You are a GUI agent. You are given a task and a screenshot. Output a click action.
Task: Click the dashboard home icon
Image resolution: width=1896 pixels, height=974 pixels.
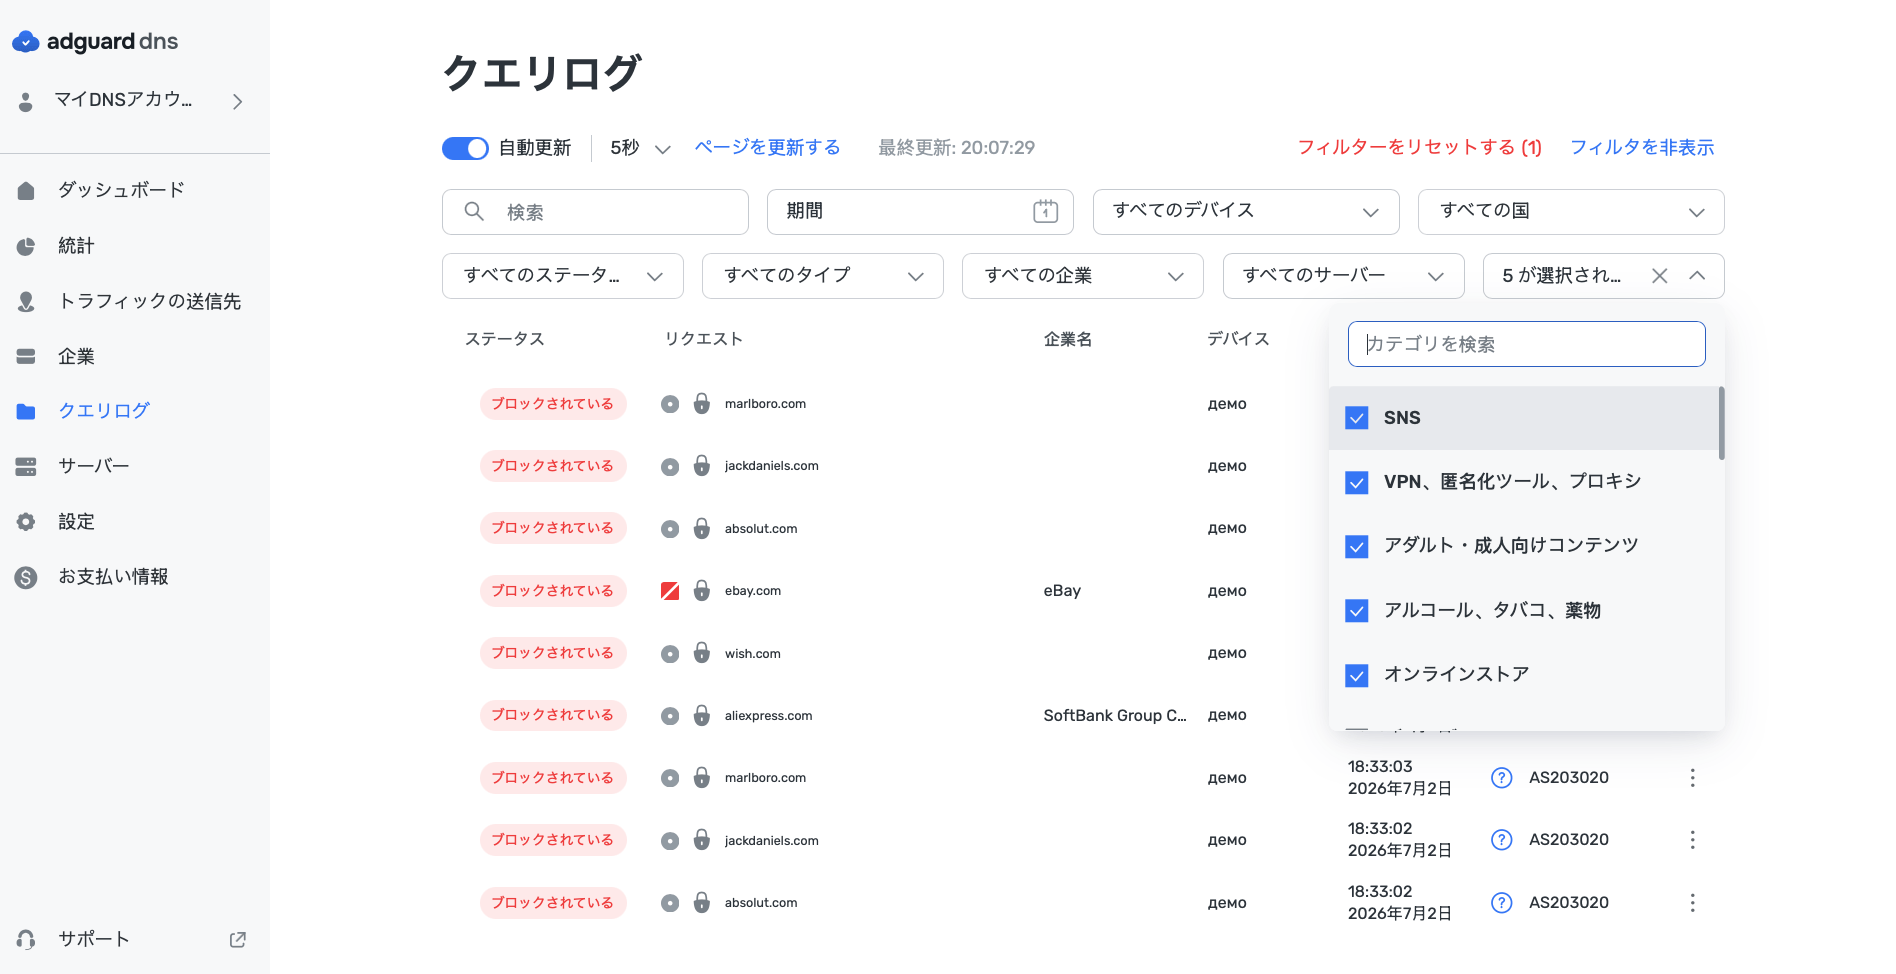point(26,190)
